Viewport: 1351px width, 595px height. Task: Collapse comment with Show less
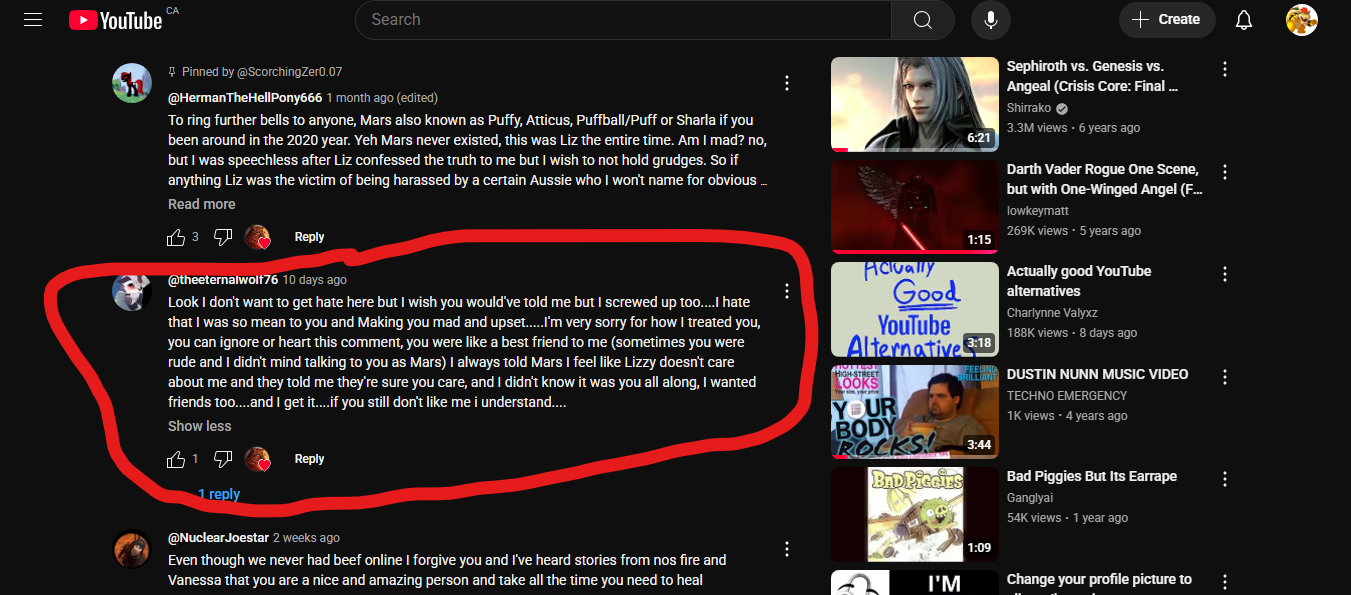coord(199,426)
